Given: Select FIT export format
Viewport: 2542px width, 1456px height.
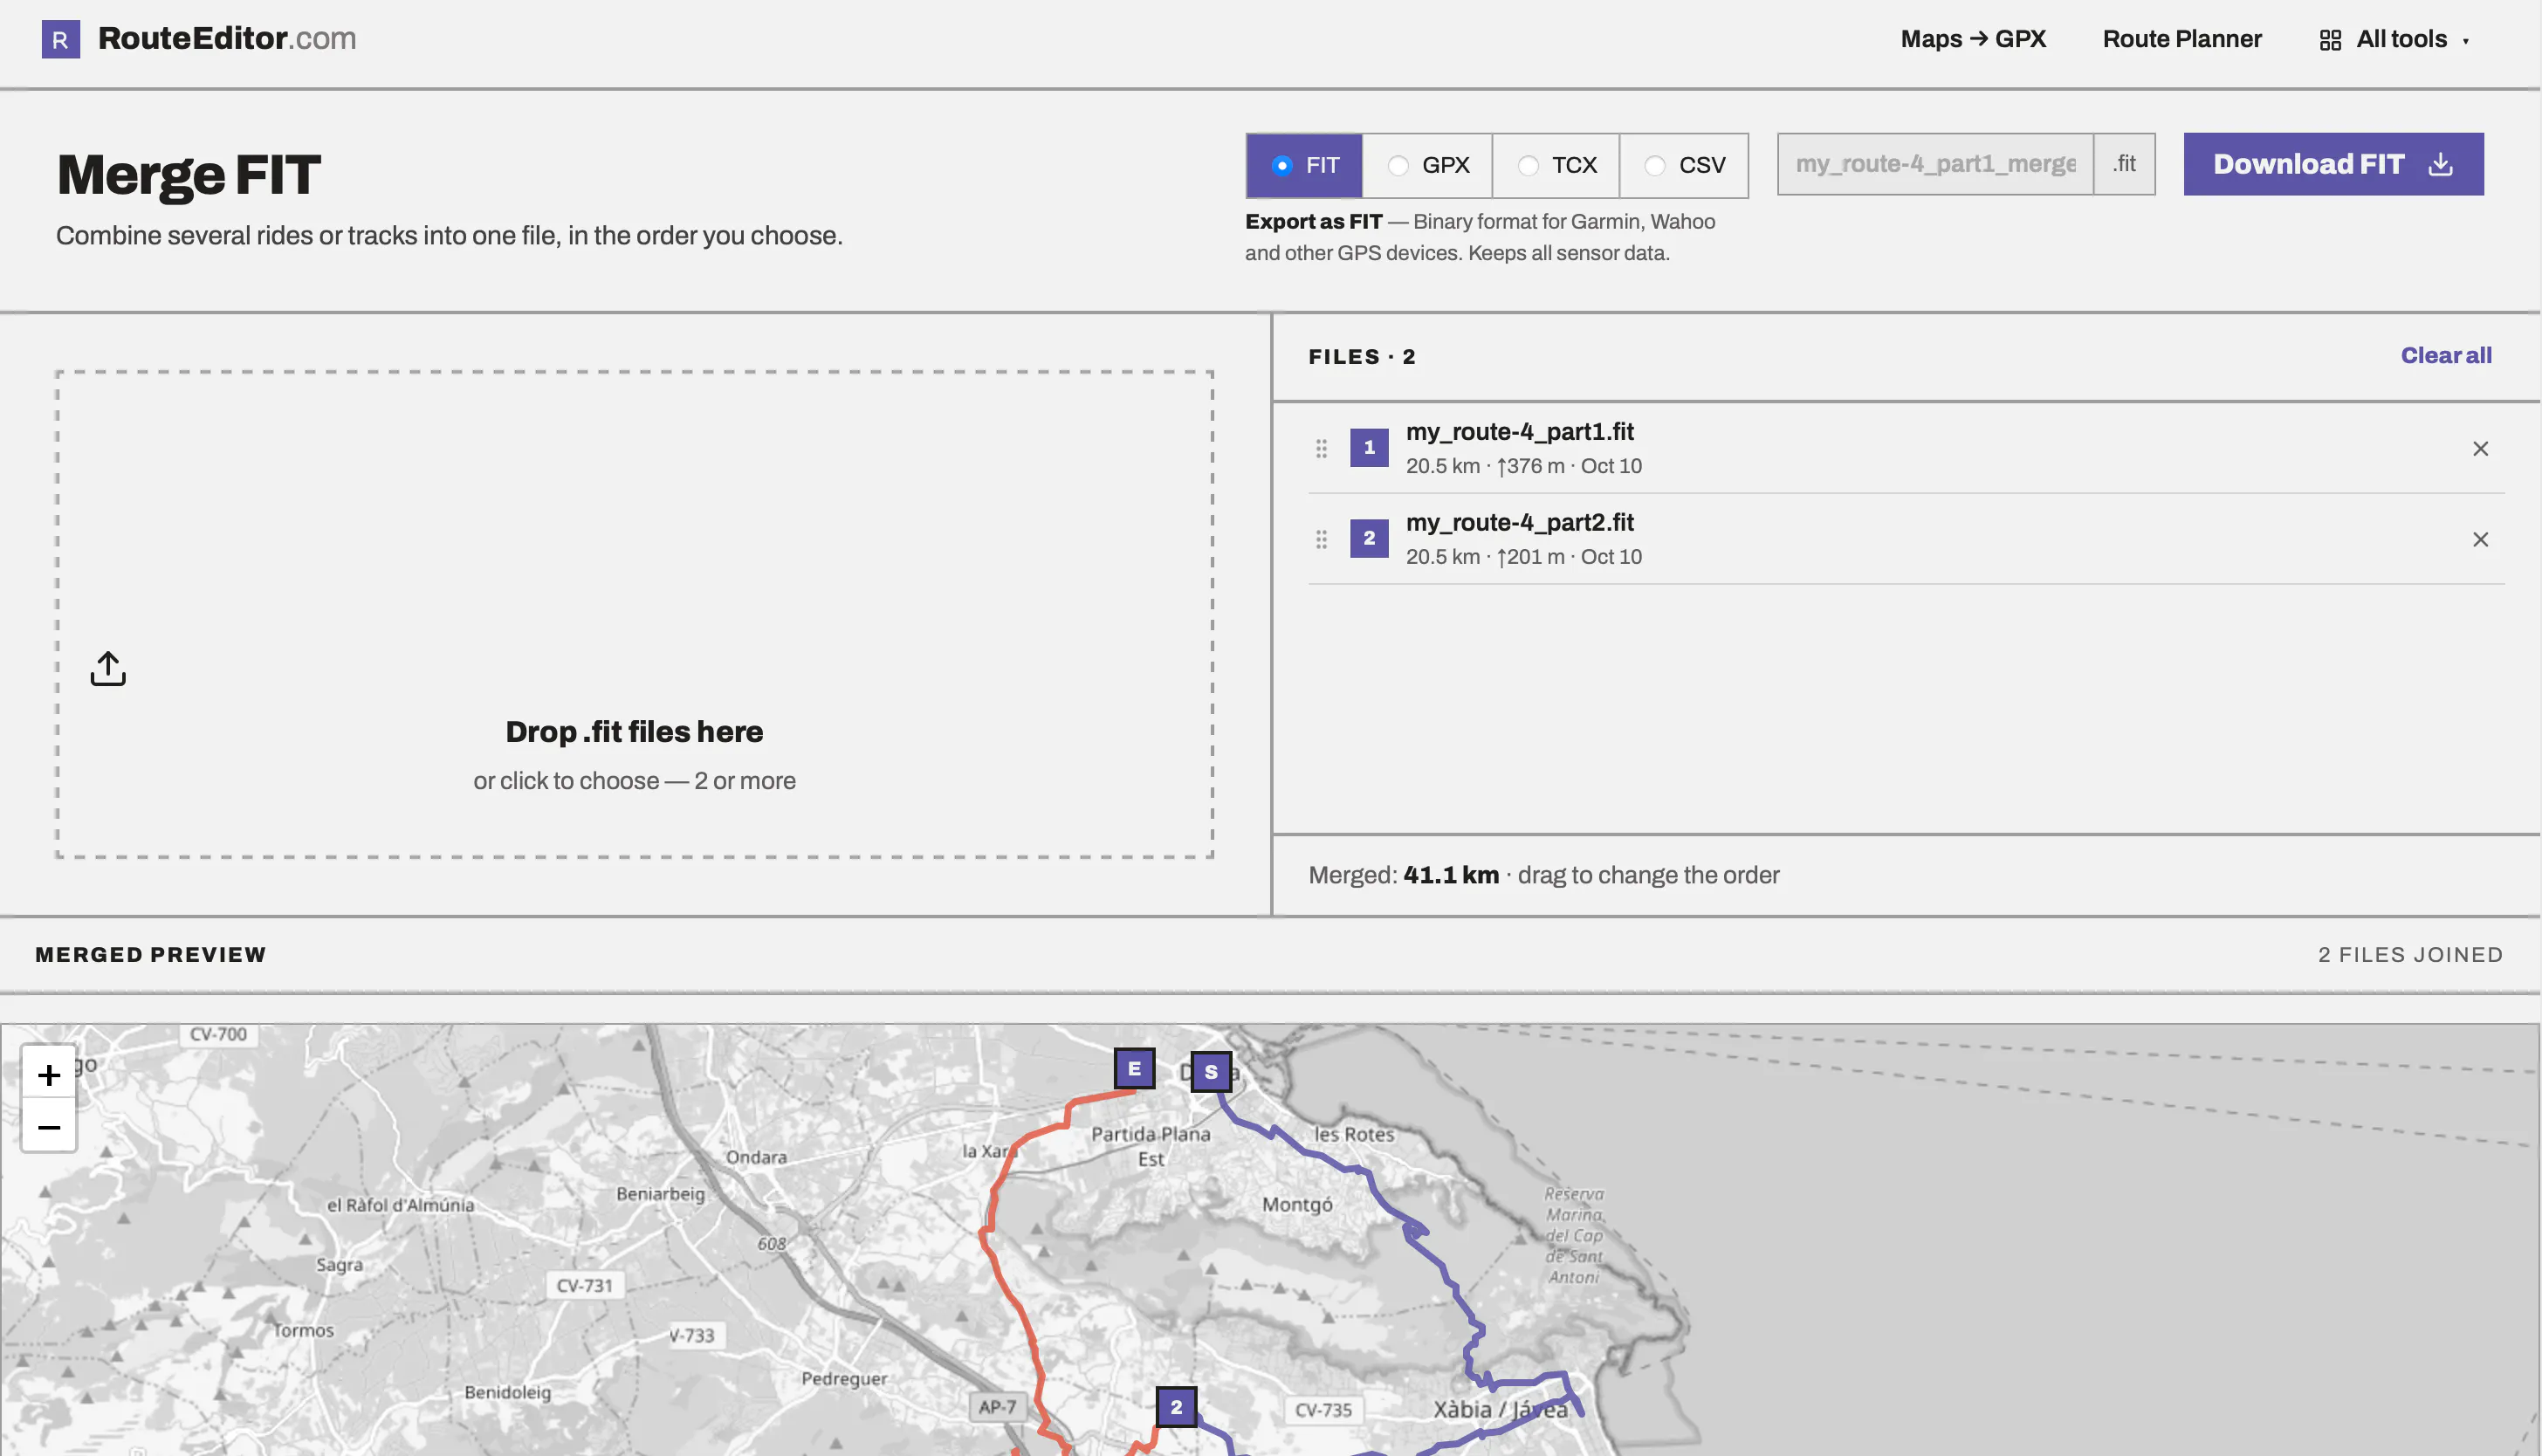Looking at the screenshot, I should (x=1303, y=165).
